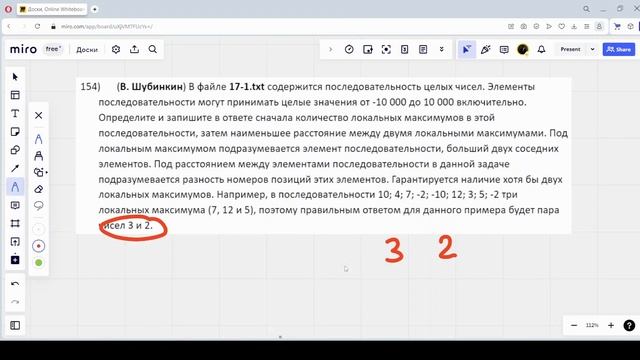Search the board with magnifier icon
640x360 pixels.
(153, 49)
